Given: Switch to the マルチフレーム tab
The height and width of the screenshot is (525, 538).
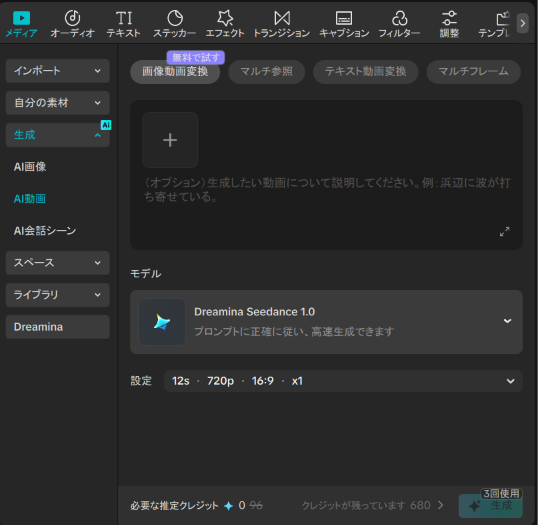Looking at the screenshot, I should coord(473,72).
